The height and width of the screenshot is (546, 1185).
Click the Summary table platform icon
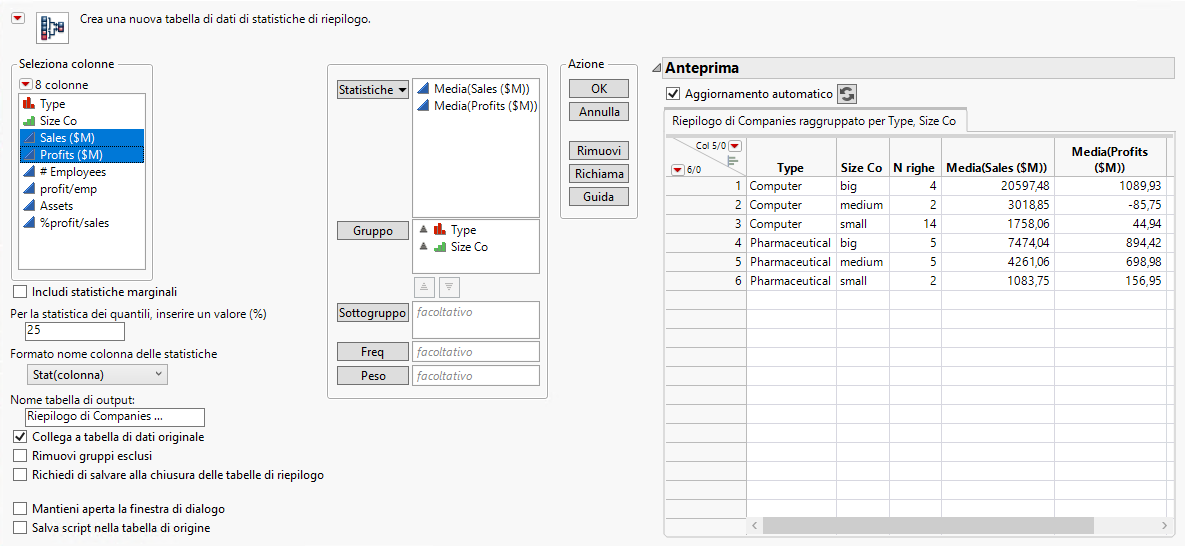(x=52, y=27)
